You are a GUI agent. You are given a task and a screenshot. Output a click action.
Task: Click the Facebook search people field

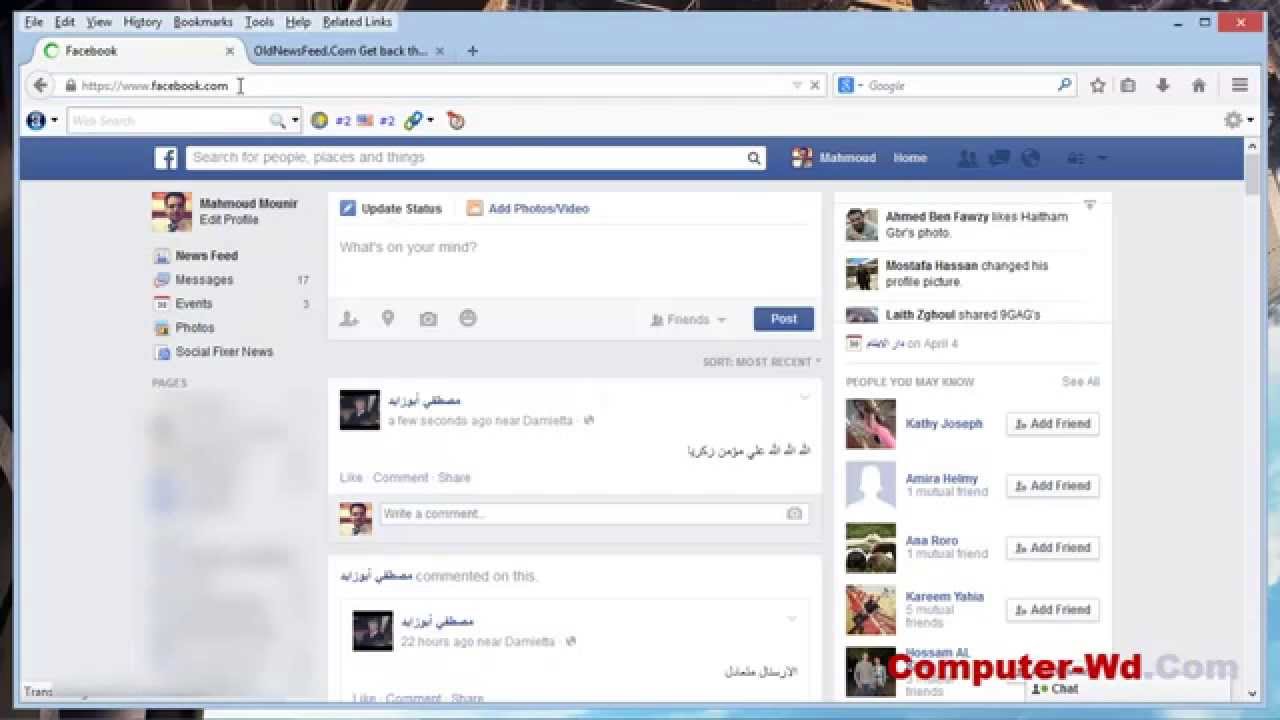(x=466, y=158)
